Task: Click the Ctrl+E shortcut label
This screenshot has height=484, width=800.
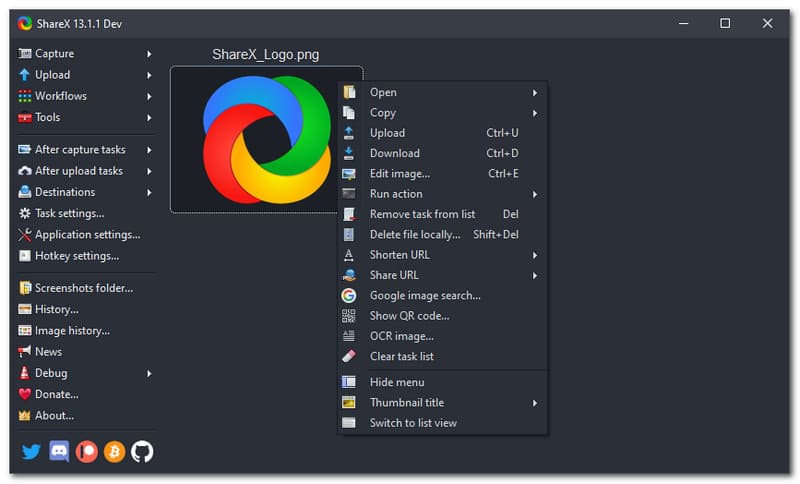Action: tap(503, 173)
